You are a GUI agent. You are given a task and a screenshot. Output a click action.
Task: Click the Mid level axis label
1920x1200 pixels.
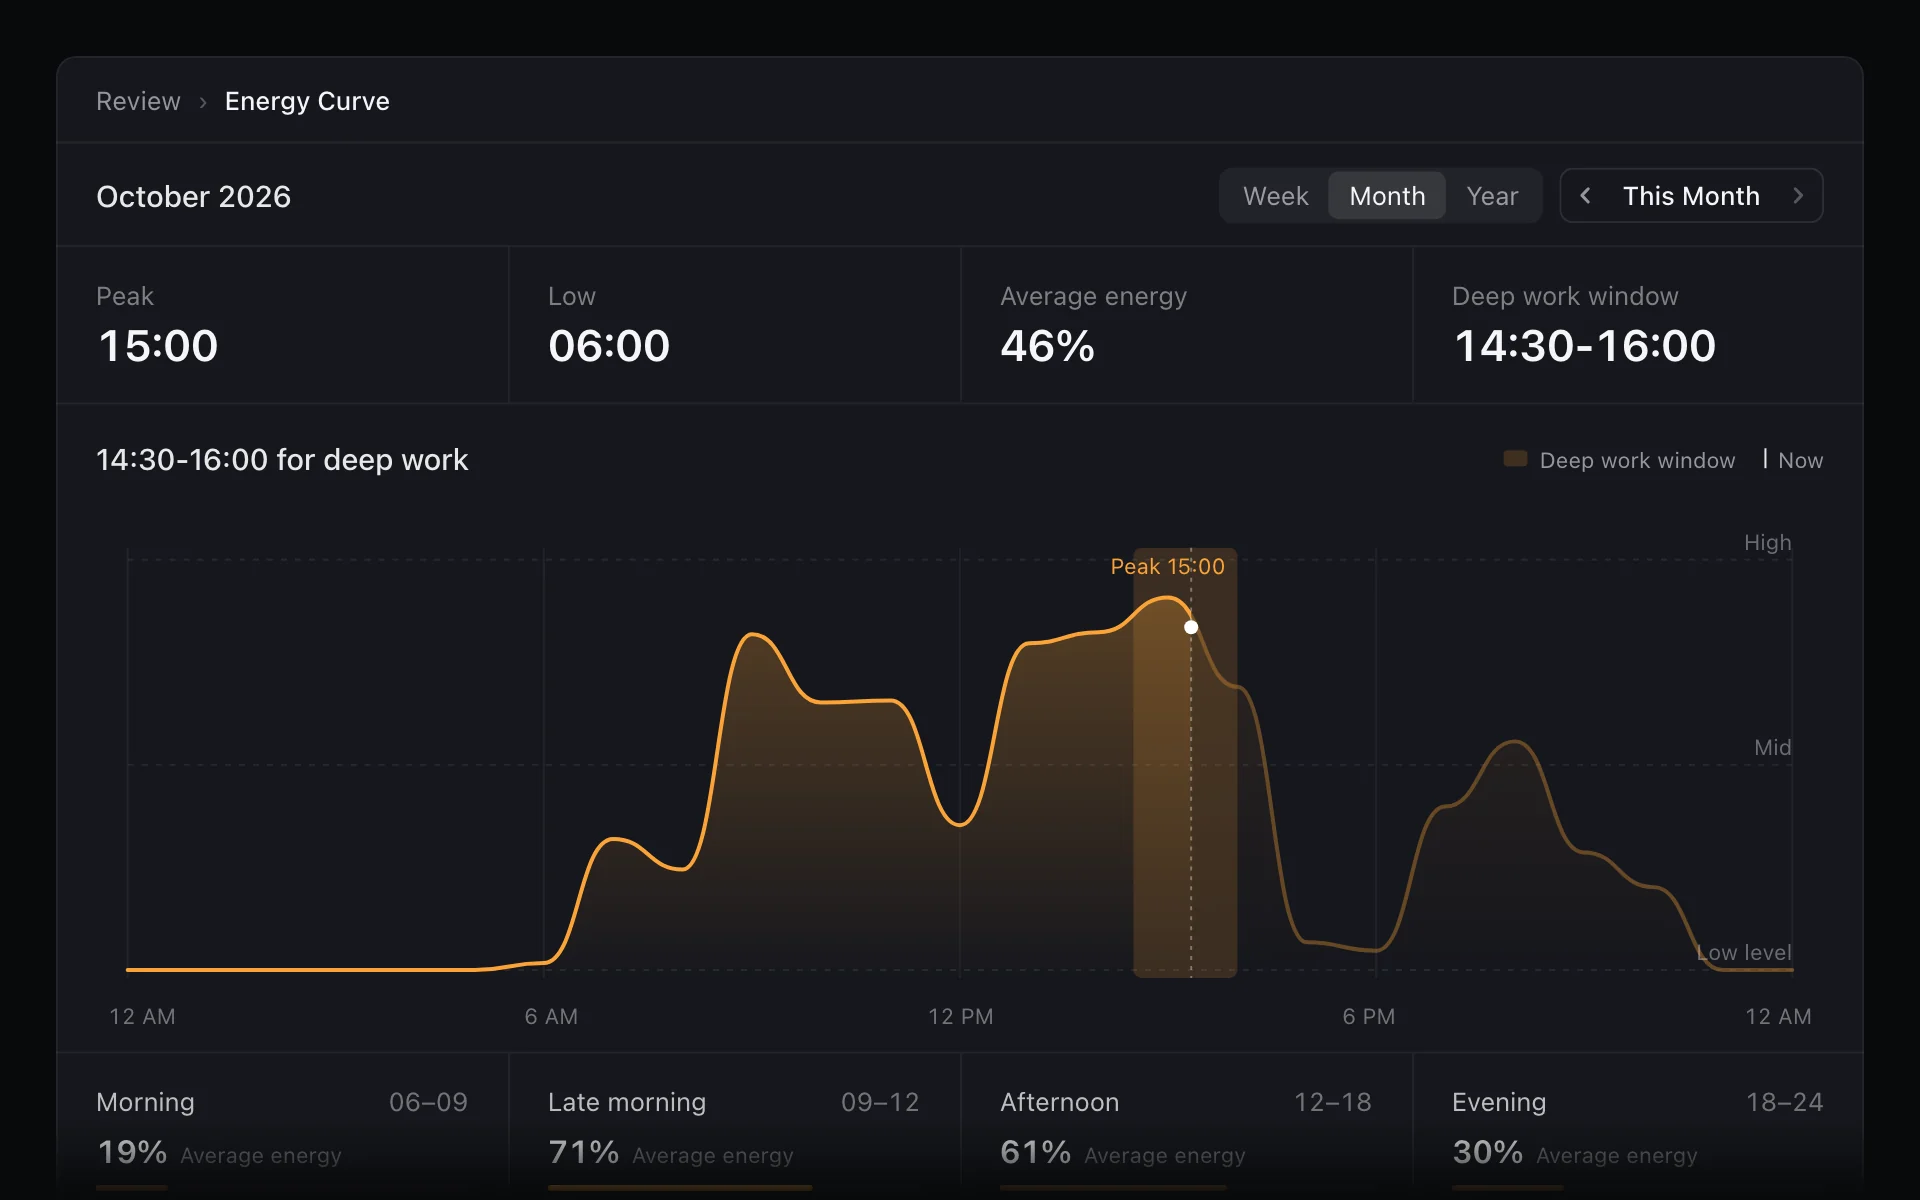point(1772,747)
